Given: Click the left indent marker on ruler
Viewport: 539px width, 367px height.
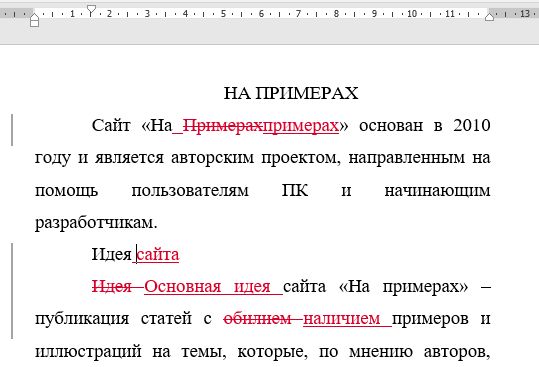Looking at the screenshot, I should [34, 20].
